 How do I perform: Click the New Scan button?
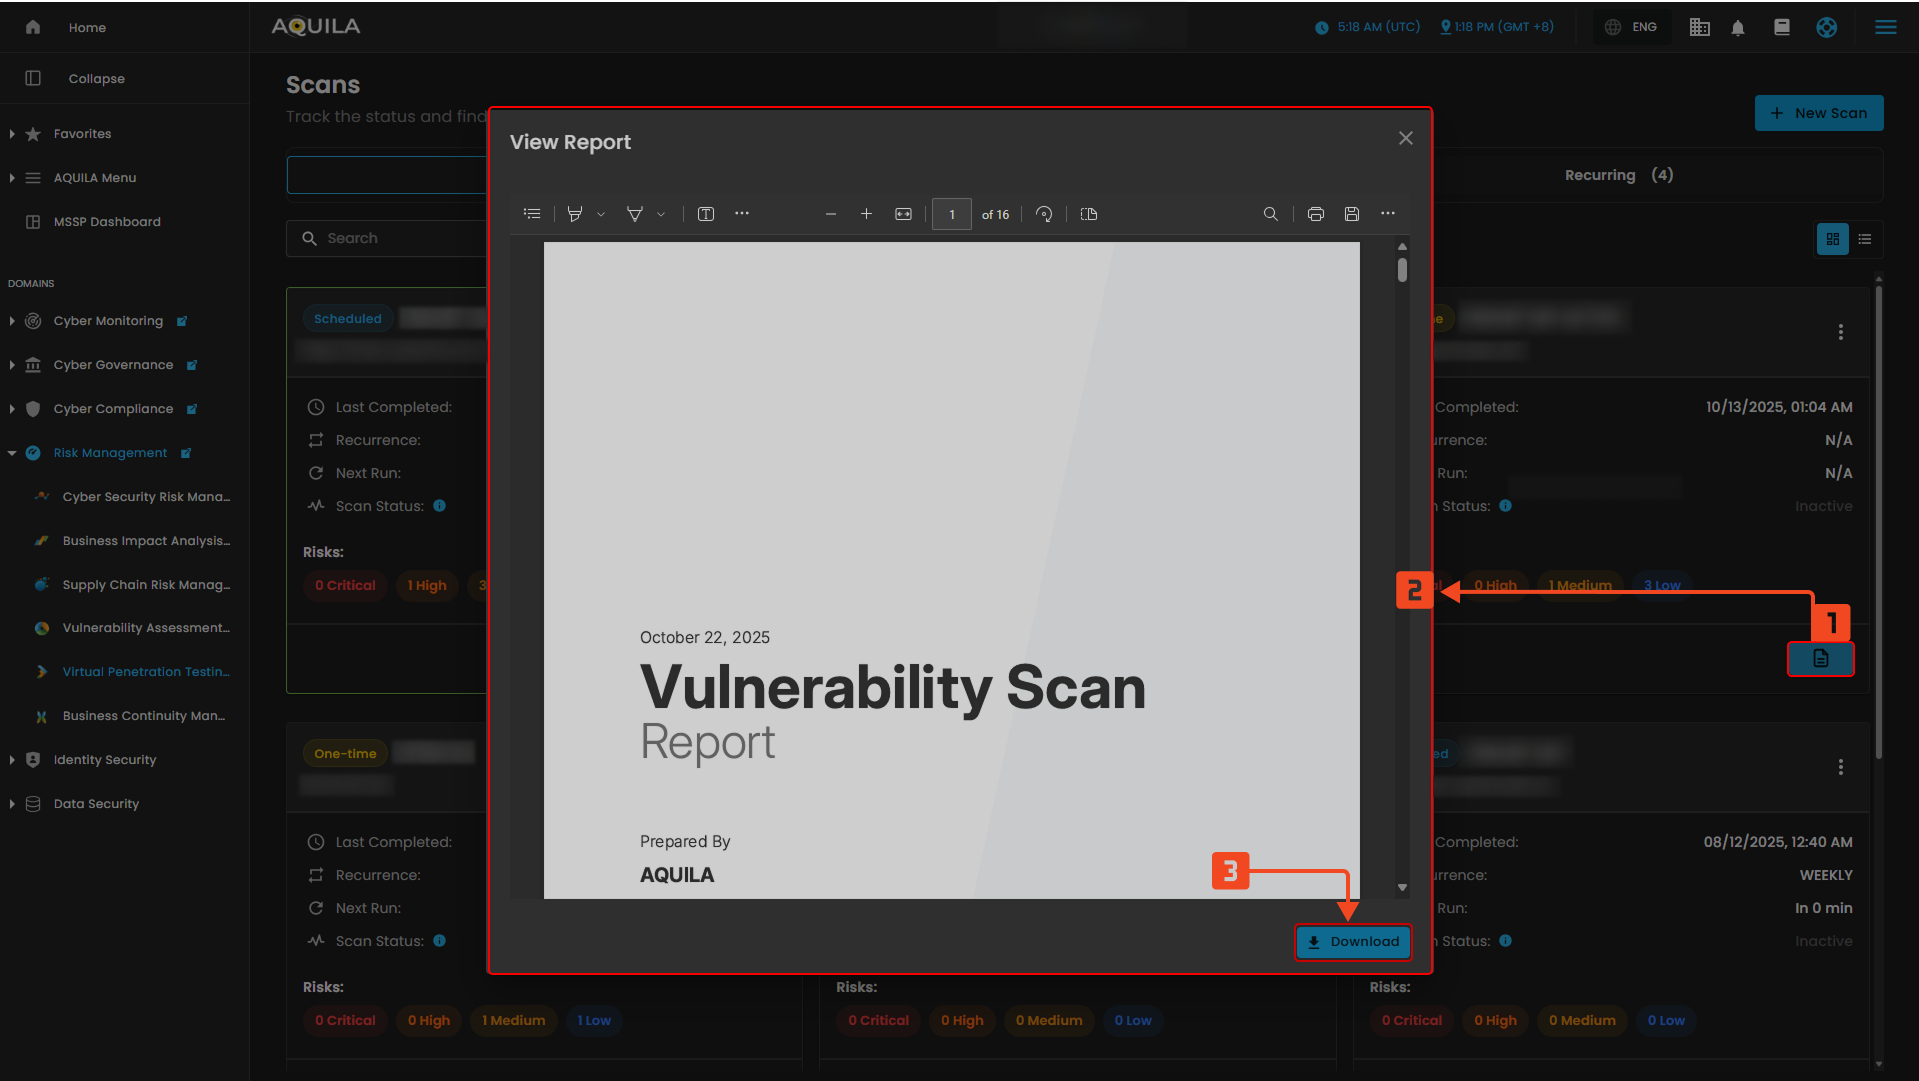1818,113
